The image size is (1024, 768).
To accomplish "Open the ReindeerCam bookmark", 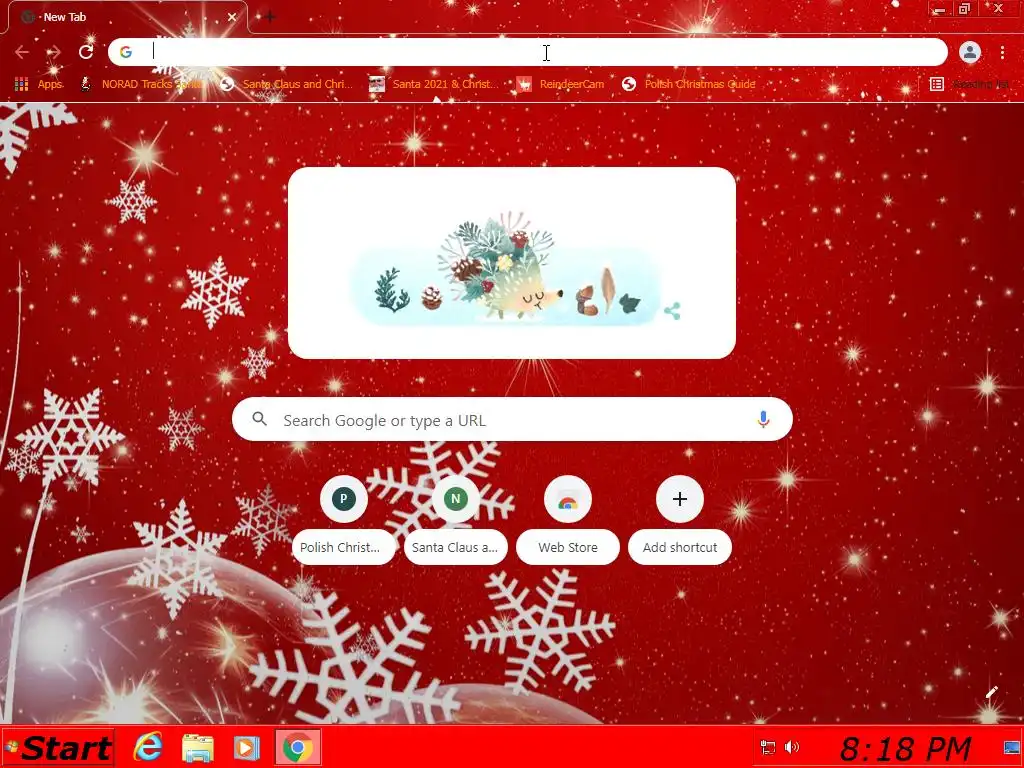I will (x=560, y=84).
